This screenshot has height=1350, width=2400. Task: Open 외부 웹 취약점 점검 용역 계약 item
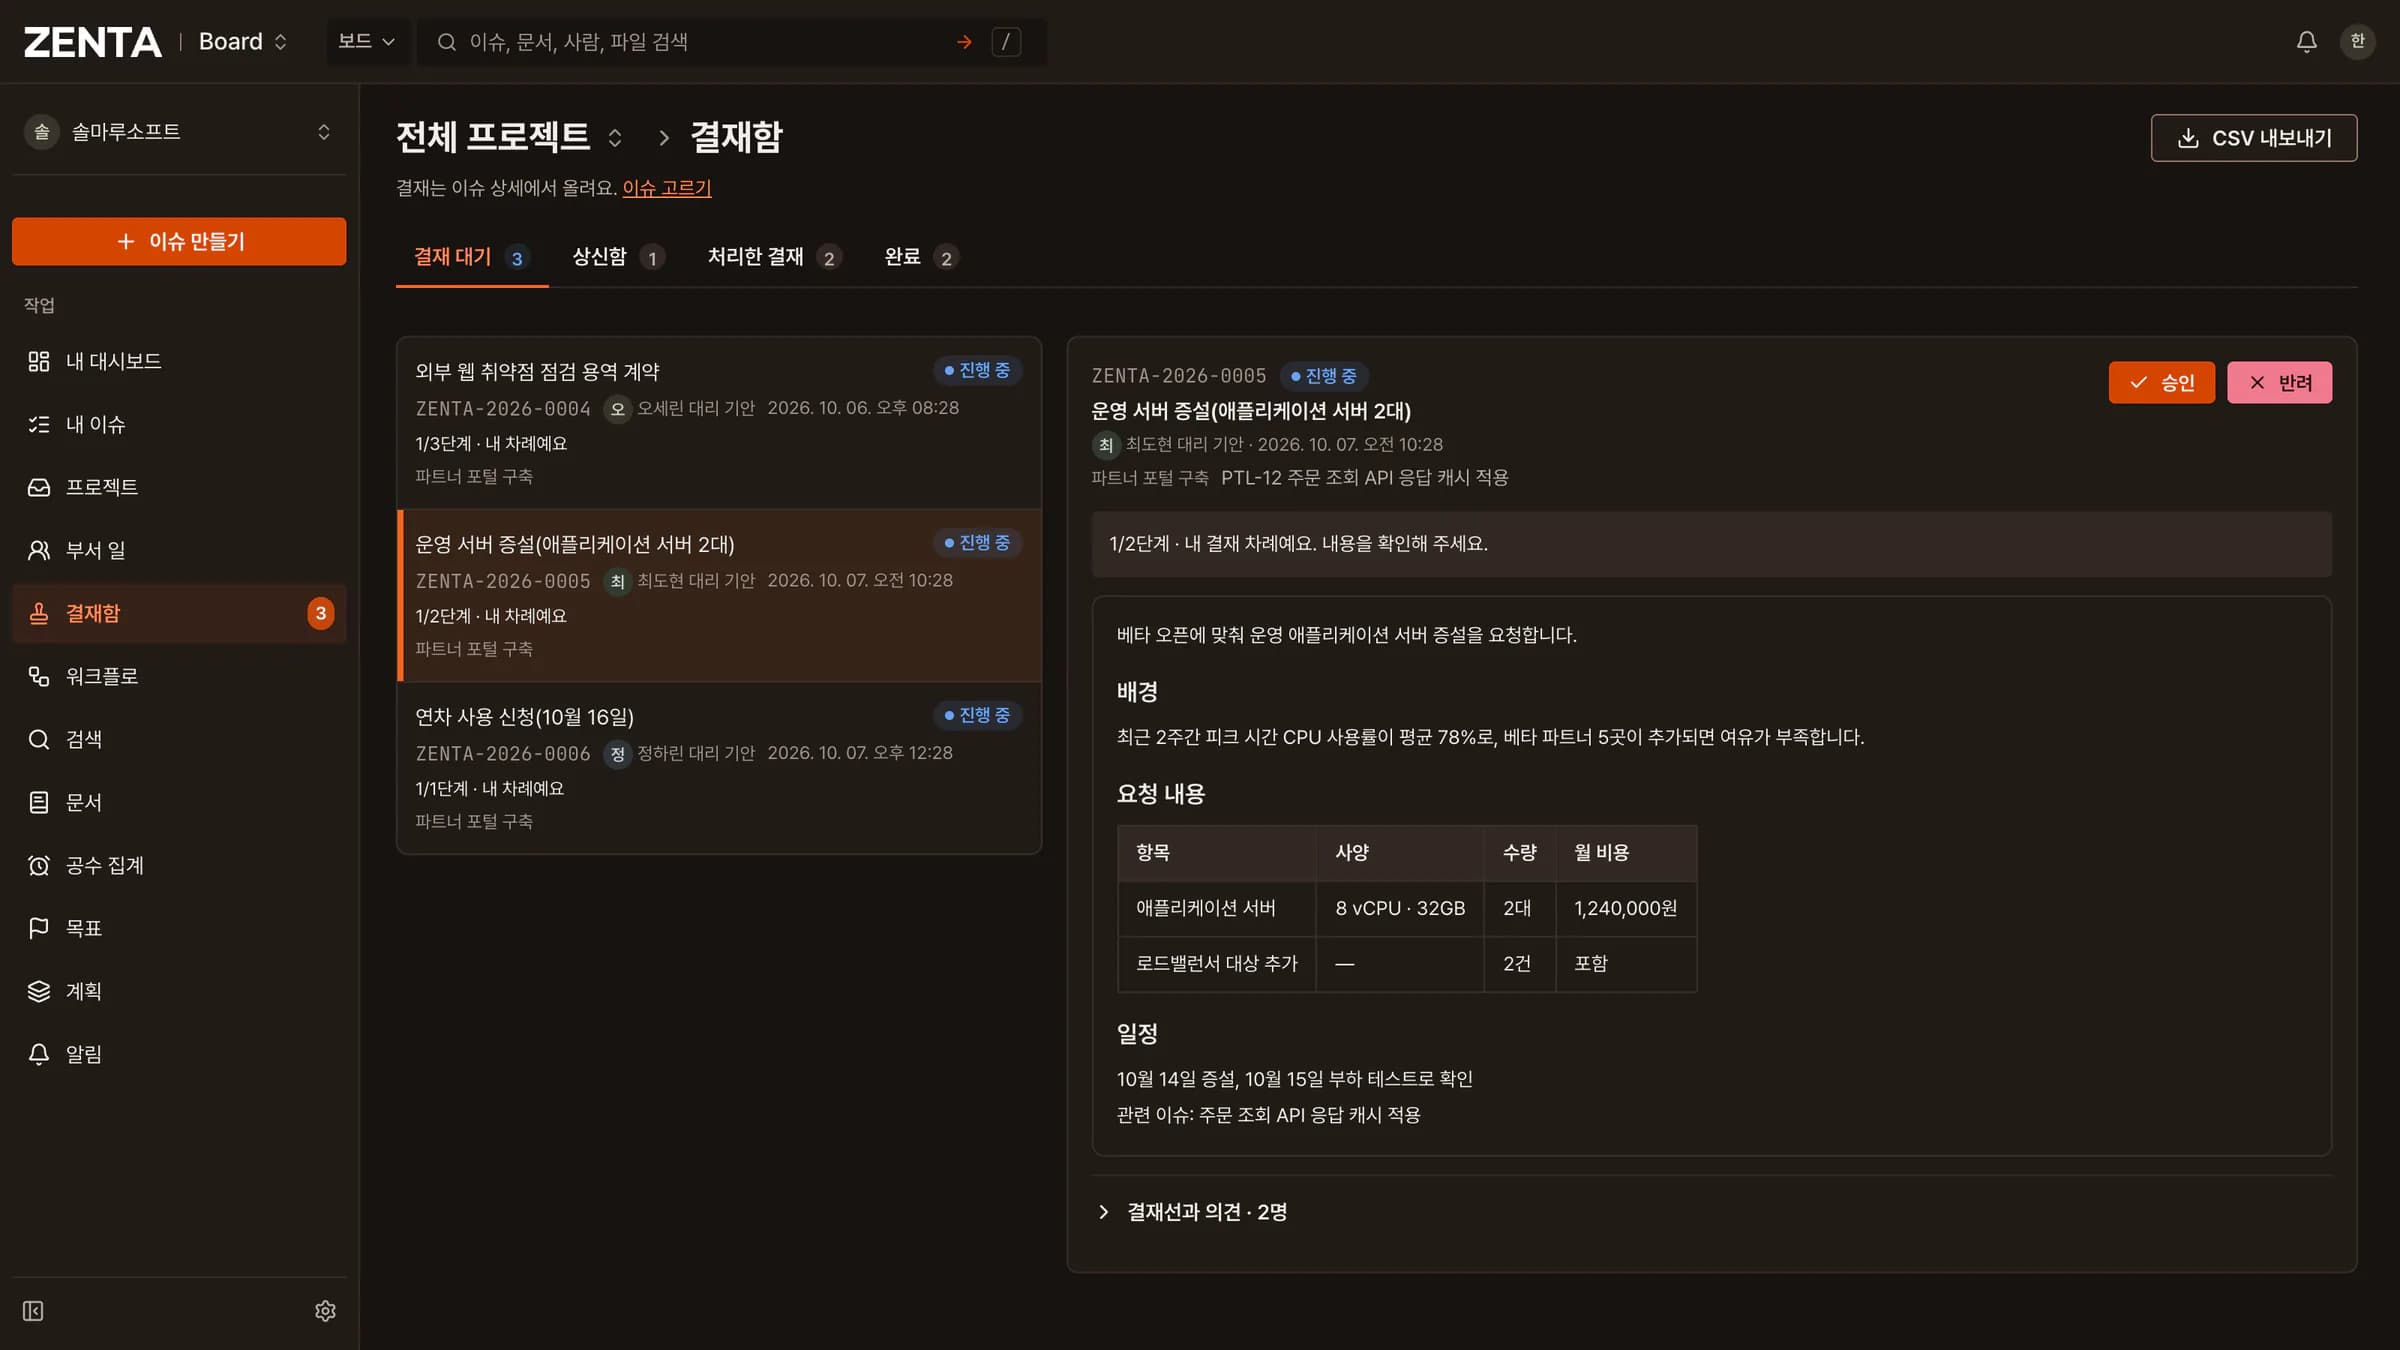[x=719, y=423]
